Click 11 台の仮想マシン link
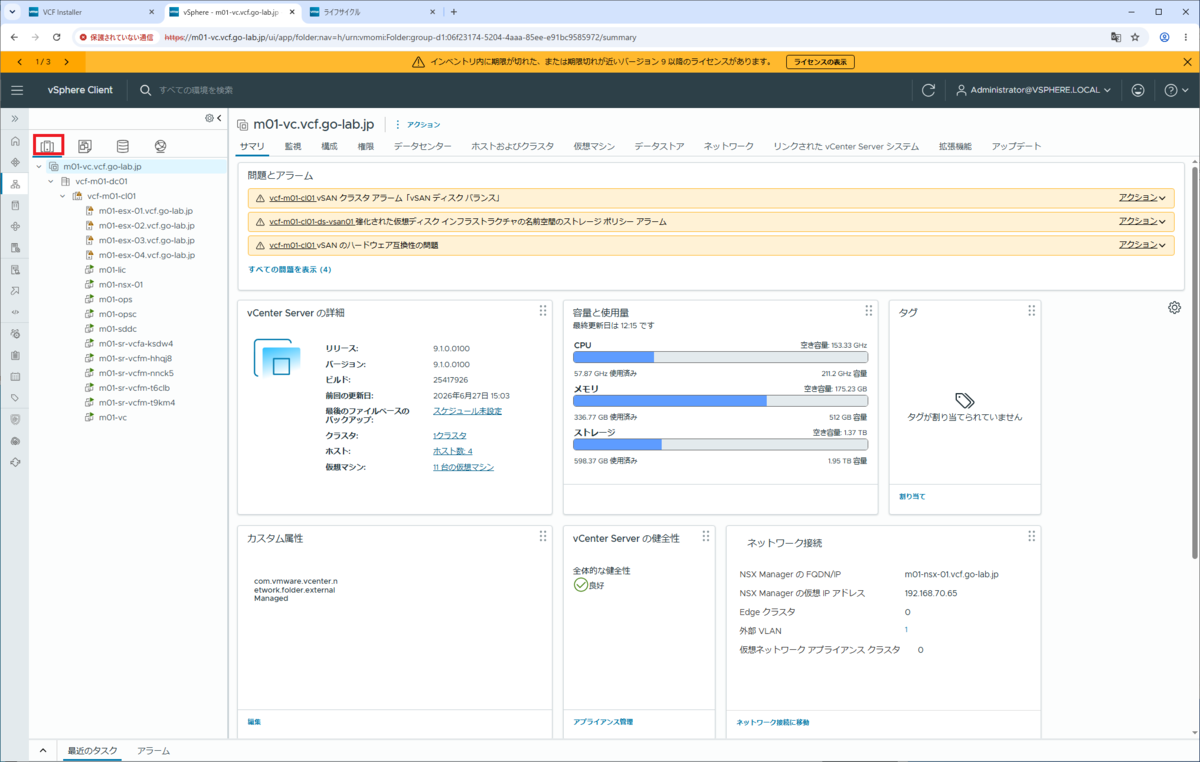1200x762 pixels. click(x=463, y=467)
